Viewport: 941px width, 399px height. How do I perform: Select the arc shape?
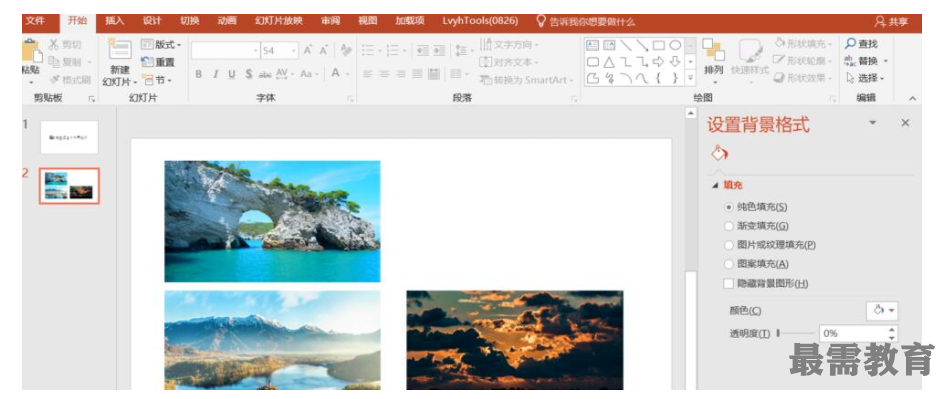625,78
